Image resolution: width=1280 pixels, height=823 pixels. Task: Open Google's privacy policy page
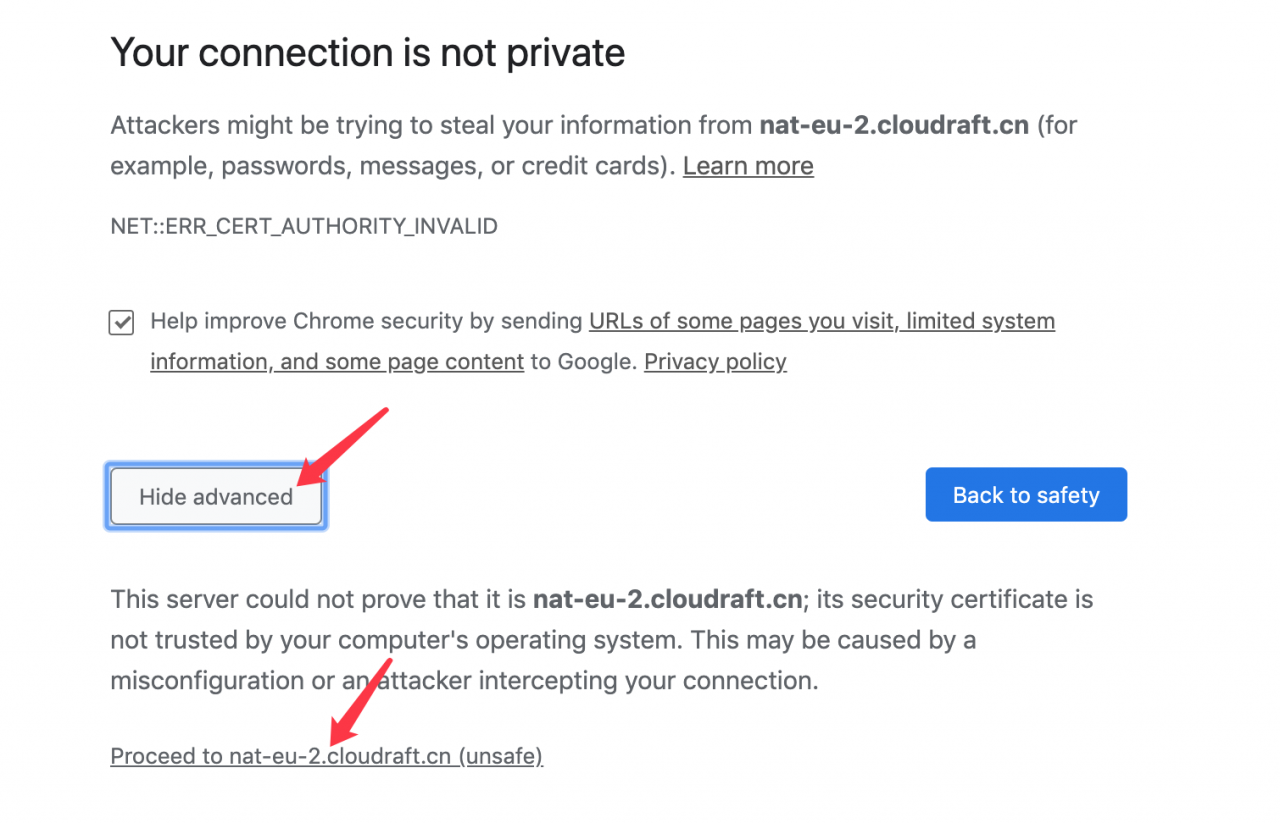[x=714, y=361]
